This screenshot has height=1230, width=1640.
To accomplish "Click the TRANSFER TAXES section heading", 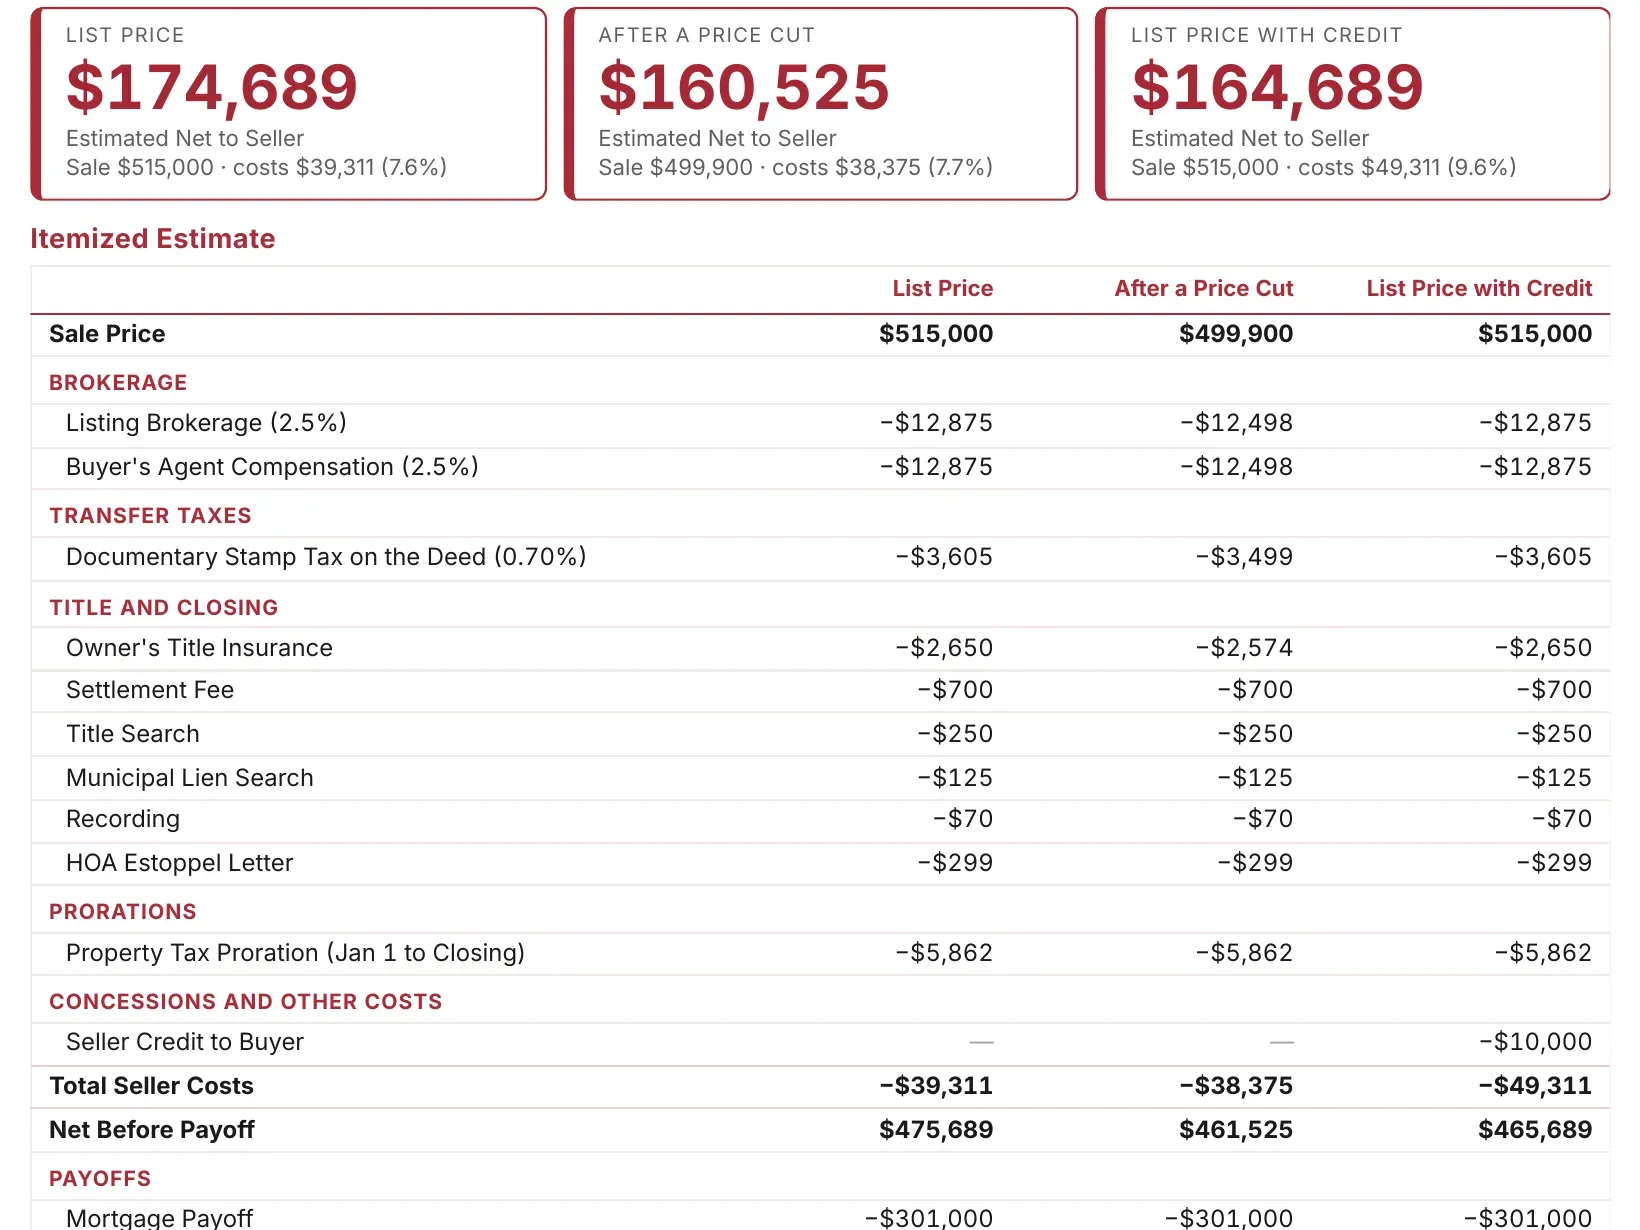I will click(x=150, y=515).
